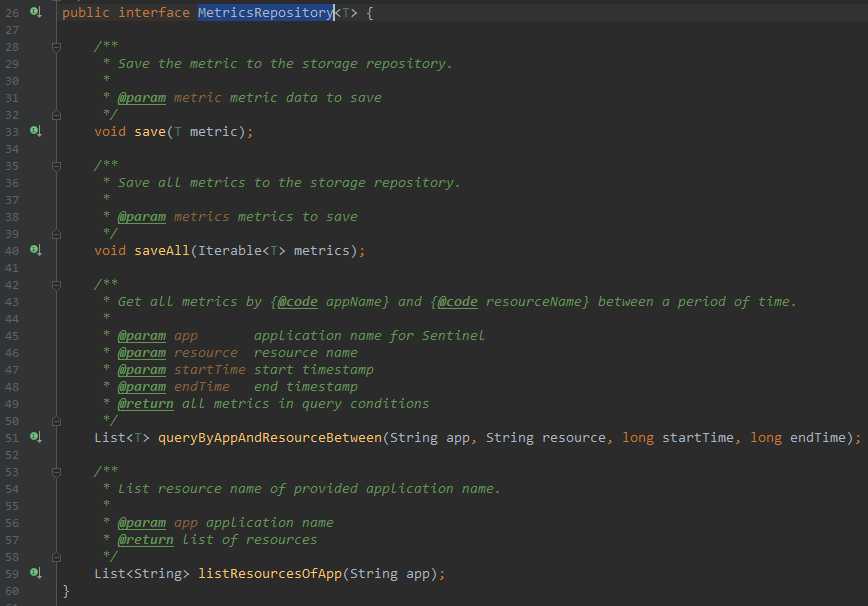Click the 'save' method name on line 33

click(150, 132)
